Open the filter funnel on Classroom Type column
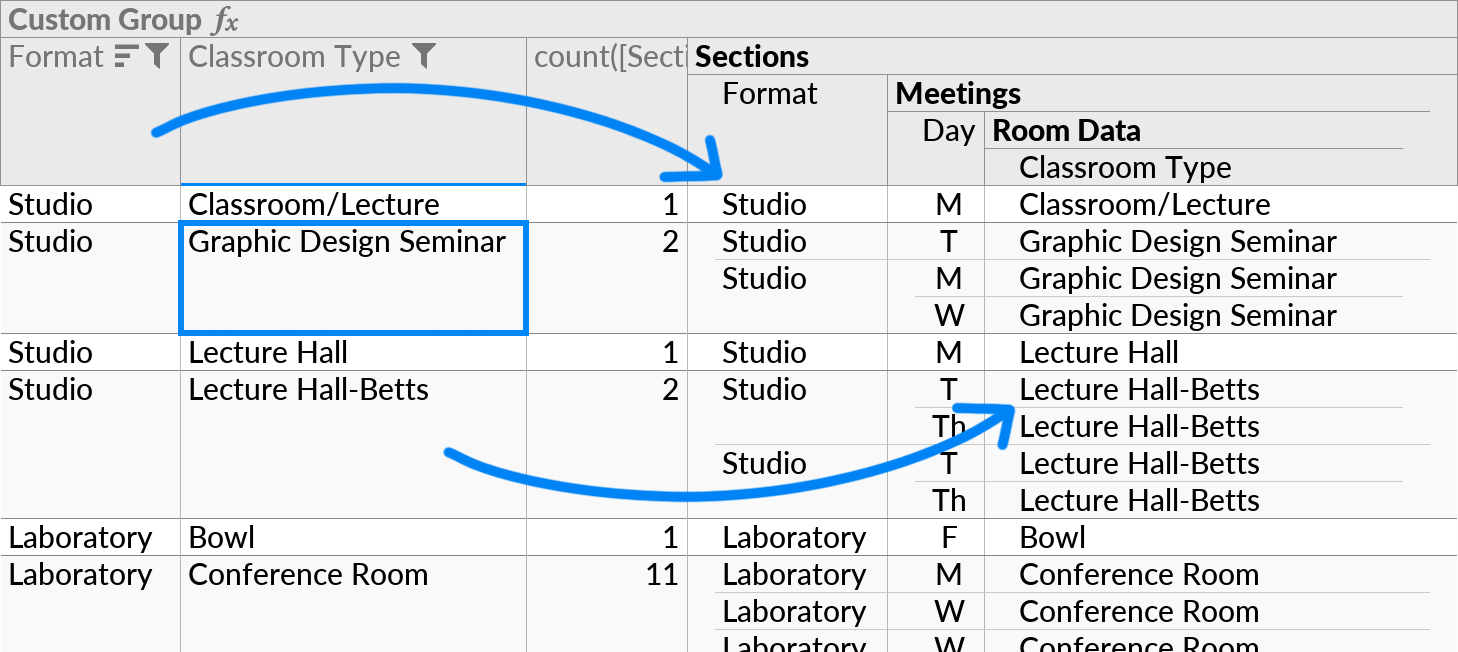This screenshot has height=652, width=1458. [424, 56]
